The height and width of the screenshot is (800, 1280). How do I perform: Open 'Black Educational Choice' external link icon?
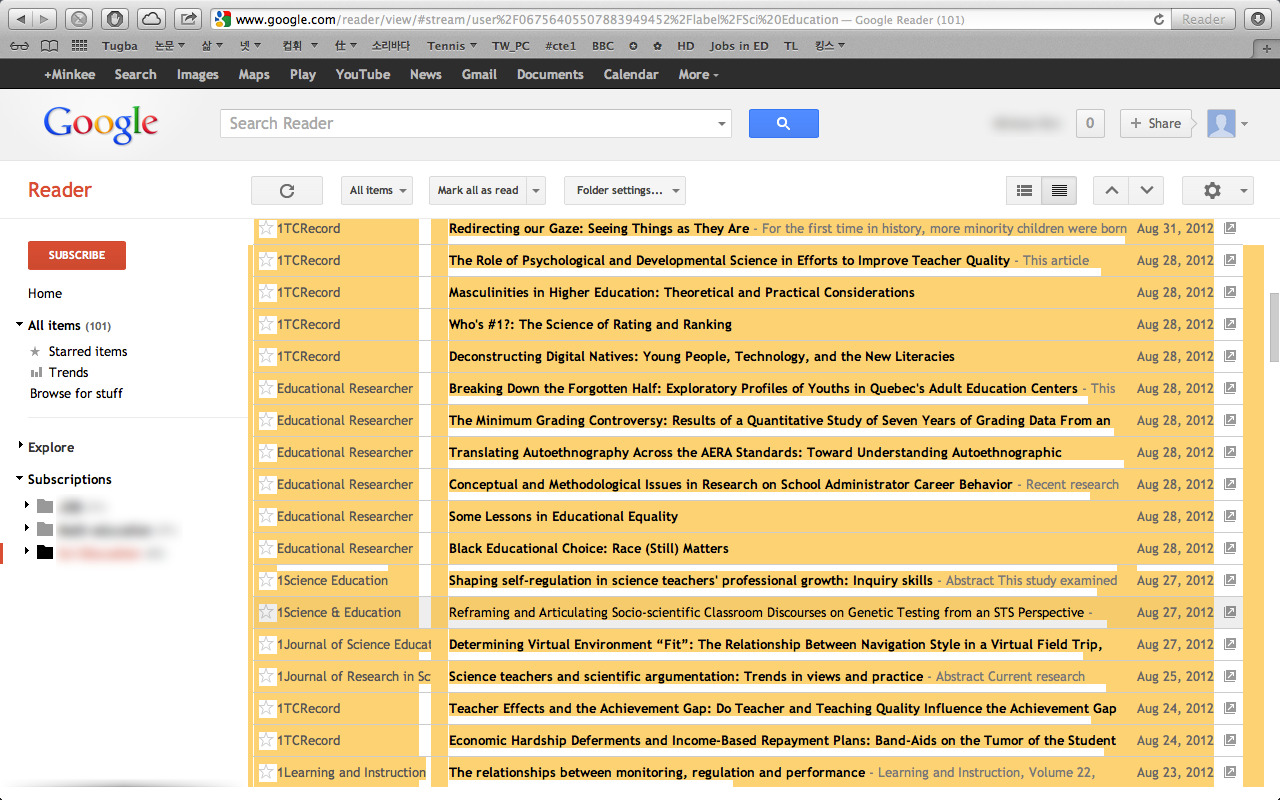1230,548
